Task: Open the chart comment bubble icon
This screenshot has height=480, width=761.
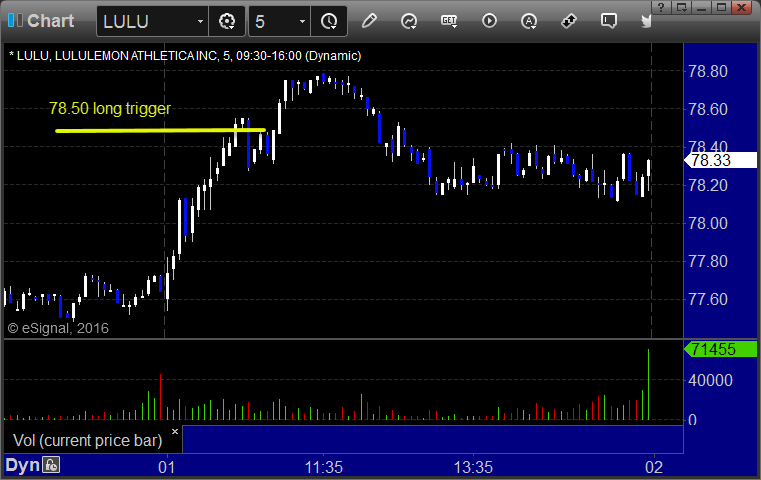Action: pyautogui.click(x=609, y=21)
